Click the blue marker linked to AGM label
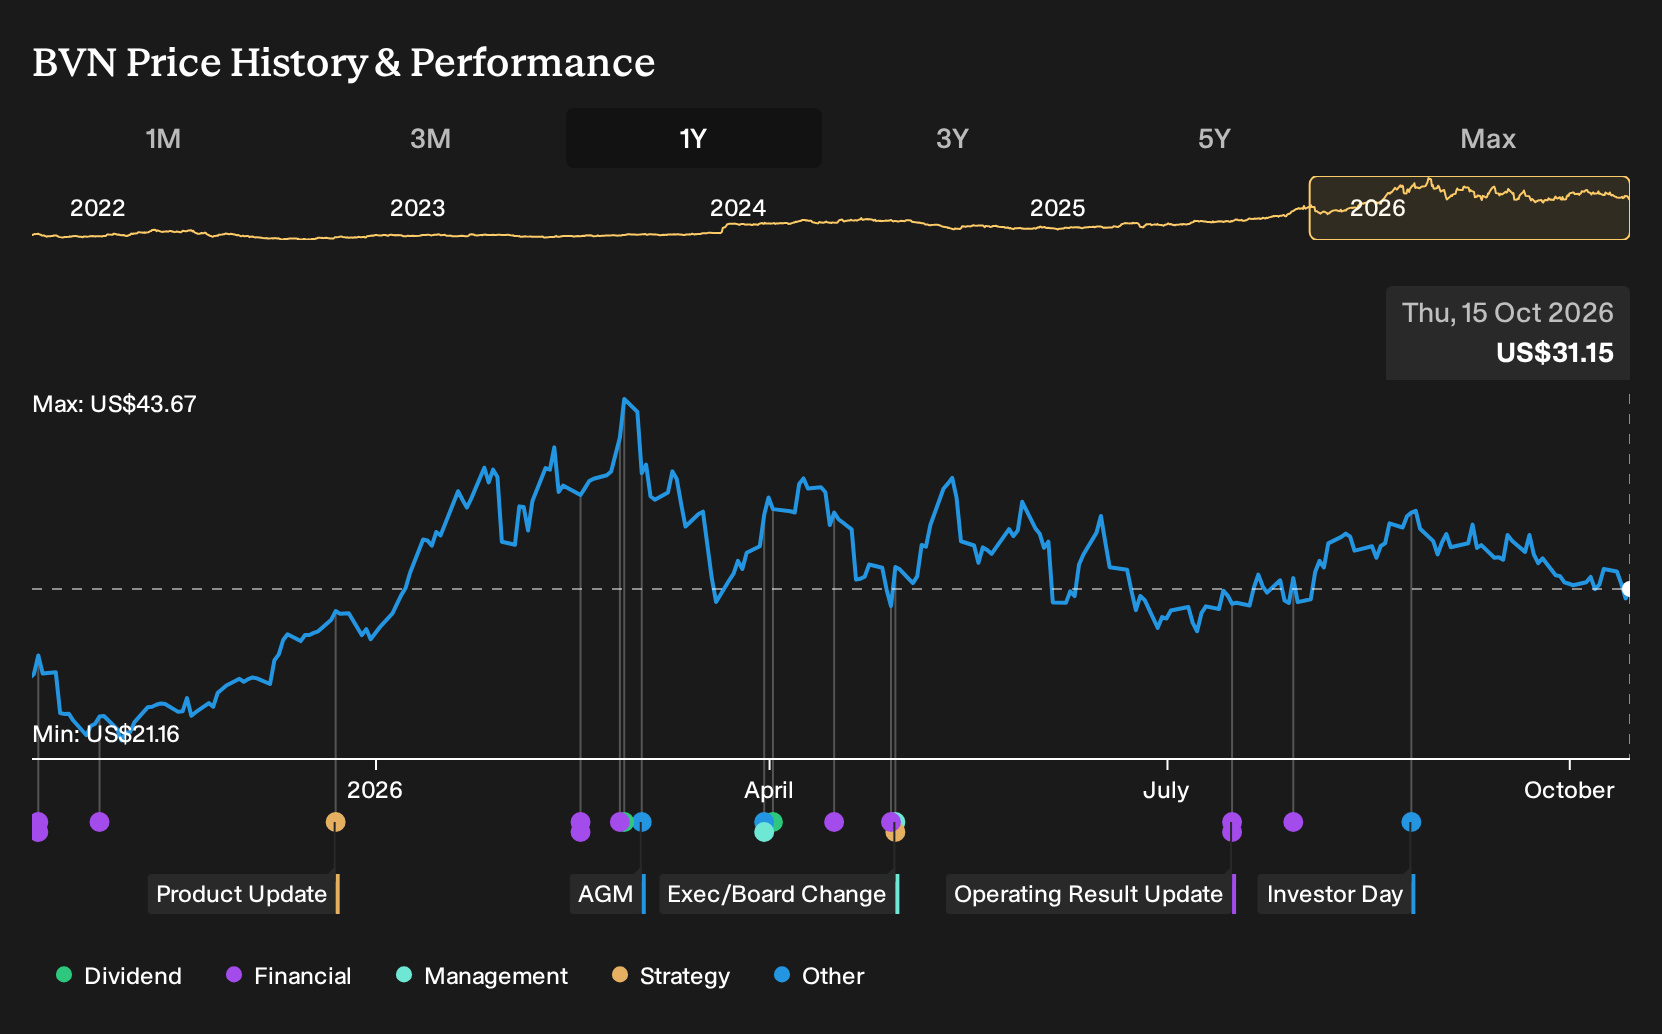 click(642, 822)
